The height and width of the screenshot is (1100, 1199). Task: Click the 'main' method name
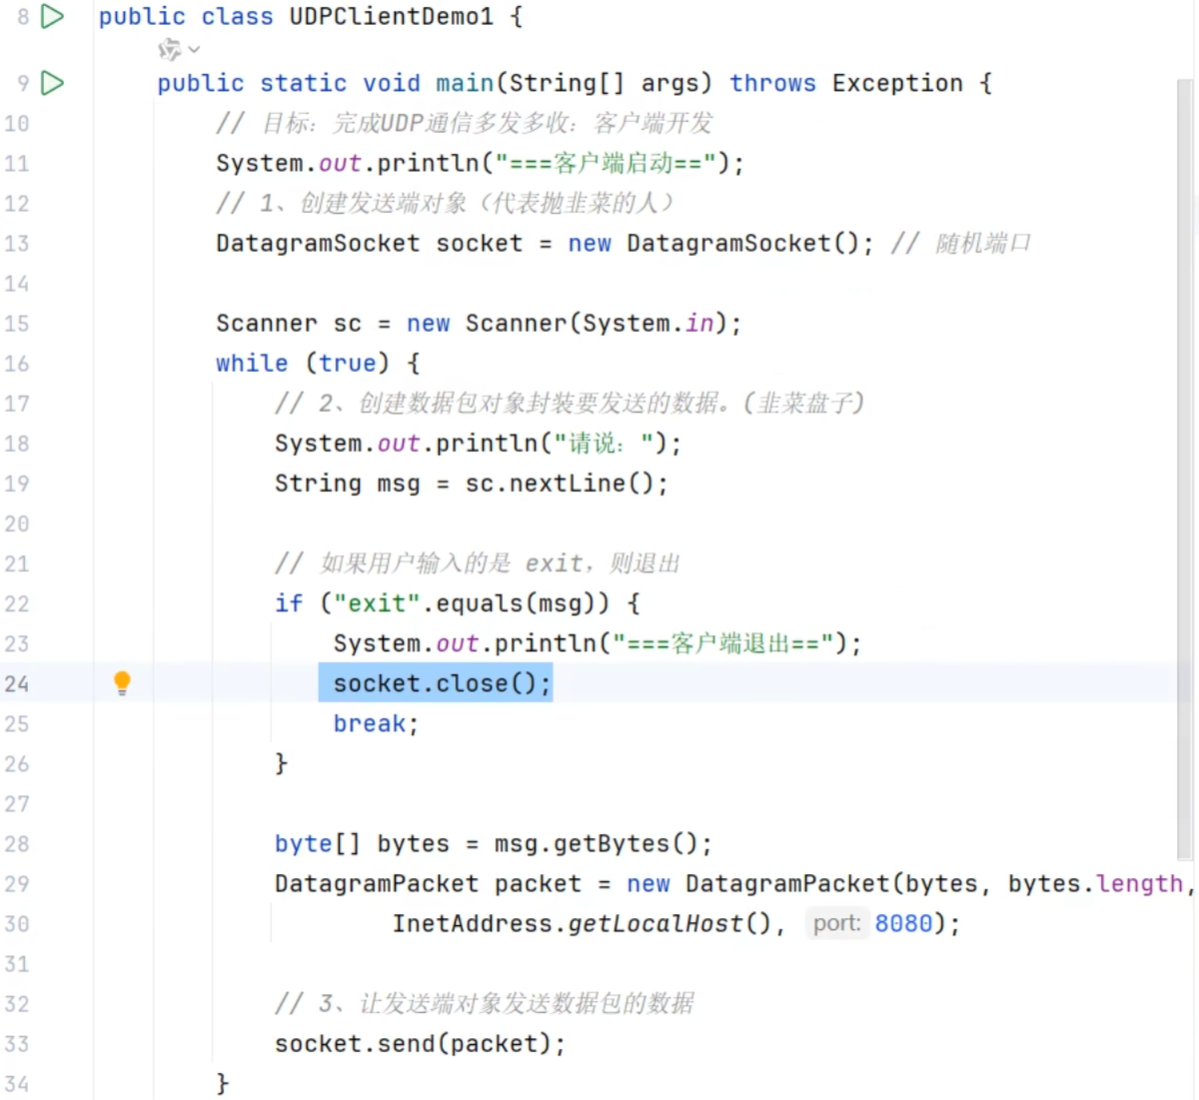coord(465,83)
